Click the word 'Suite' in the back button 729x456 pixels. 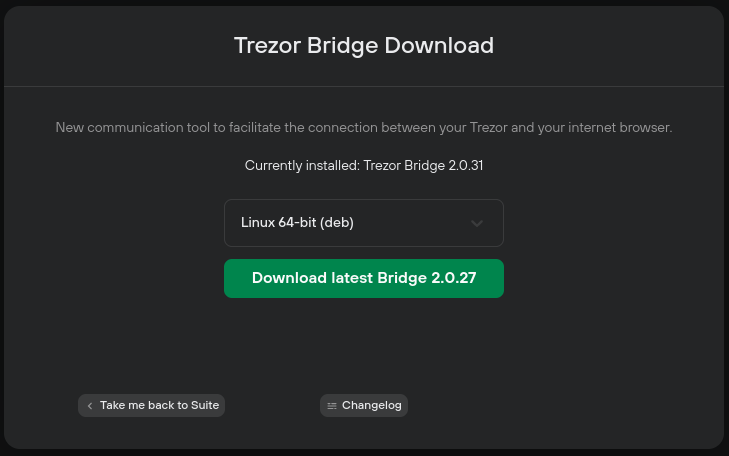[x=205, y=405]
